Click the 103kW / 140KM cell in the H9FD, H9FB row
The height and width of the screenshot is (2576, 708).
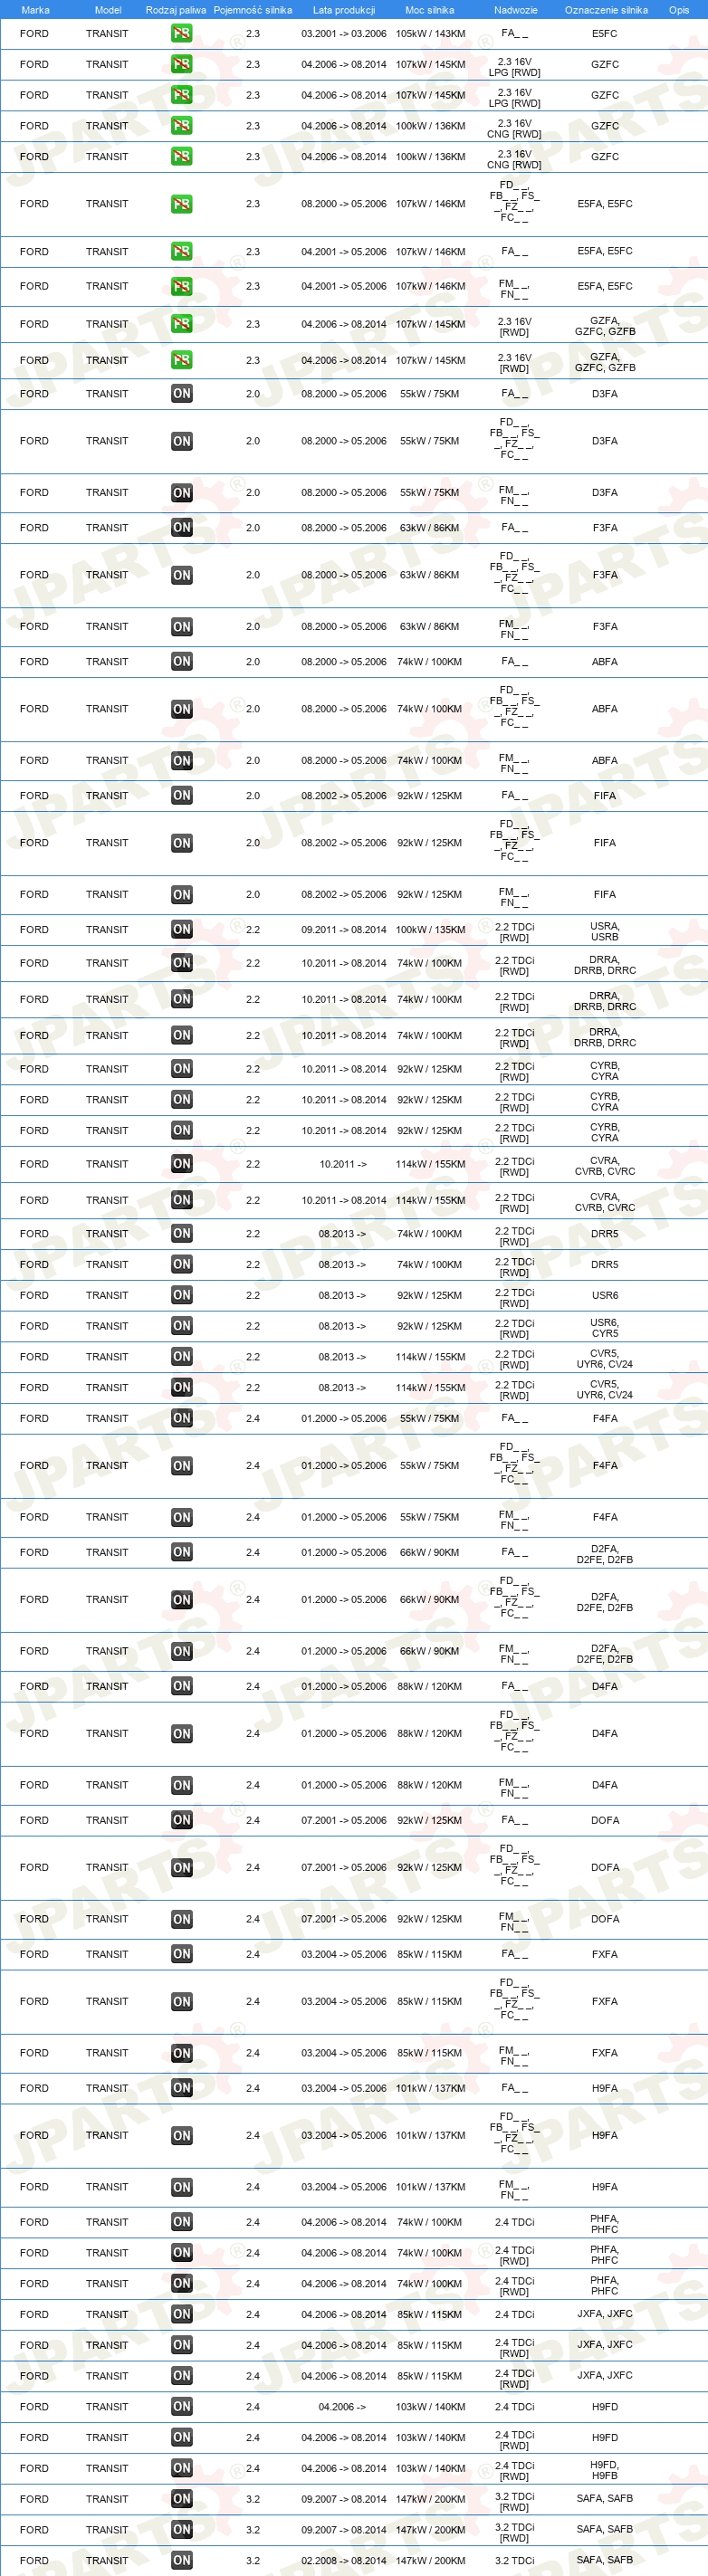click(430, 2468)
